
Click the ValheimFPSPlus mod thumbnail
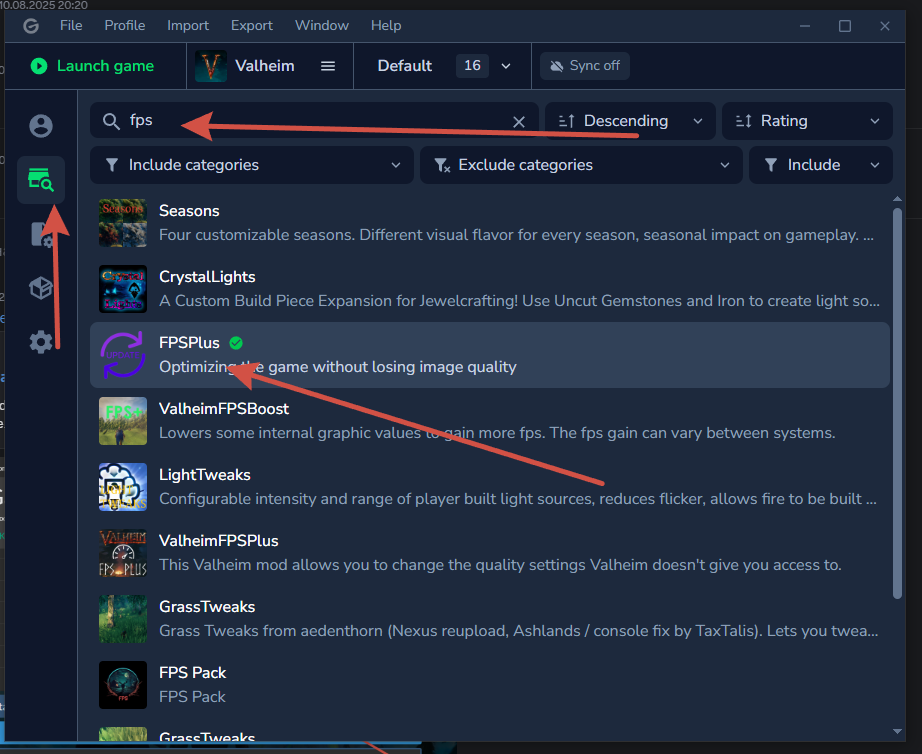123,553
